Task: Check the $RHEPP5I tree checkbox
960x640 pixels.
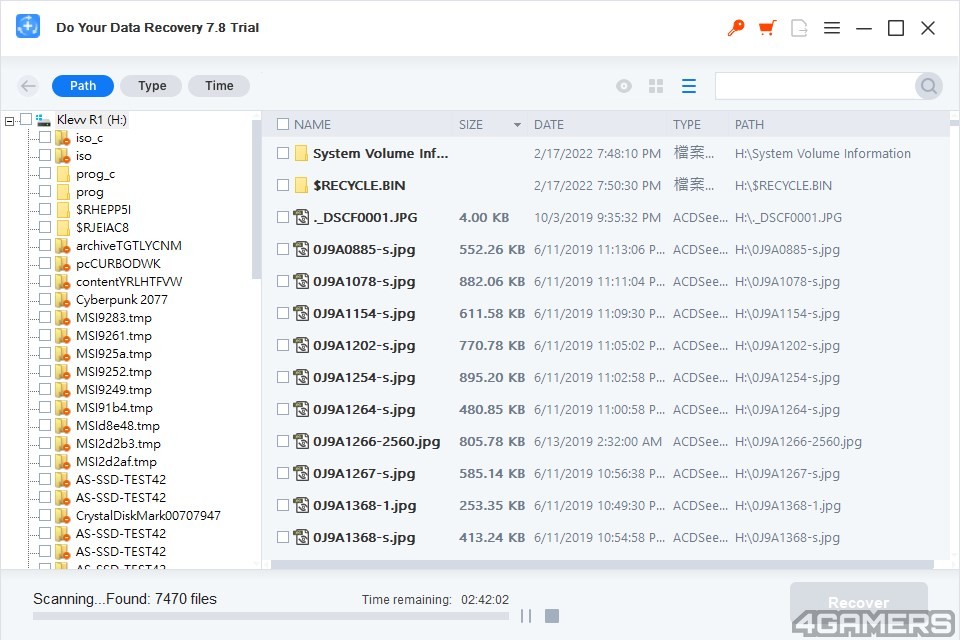Action: click(x=45, y=209)
